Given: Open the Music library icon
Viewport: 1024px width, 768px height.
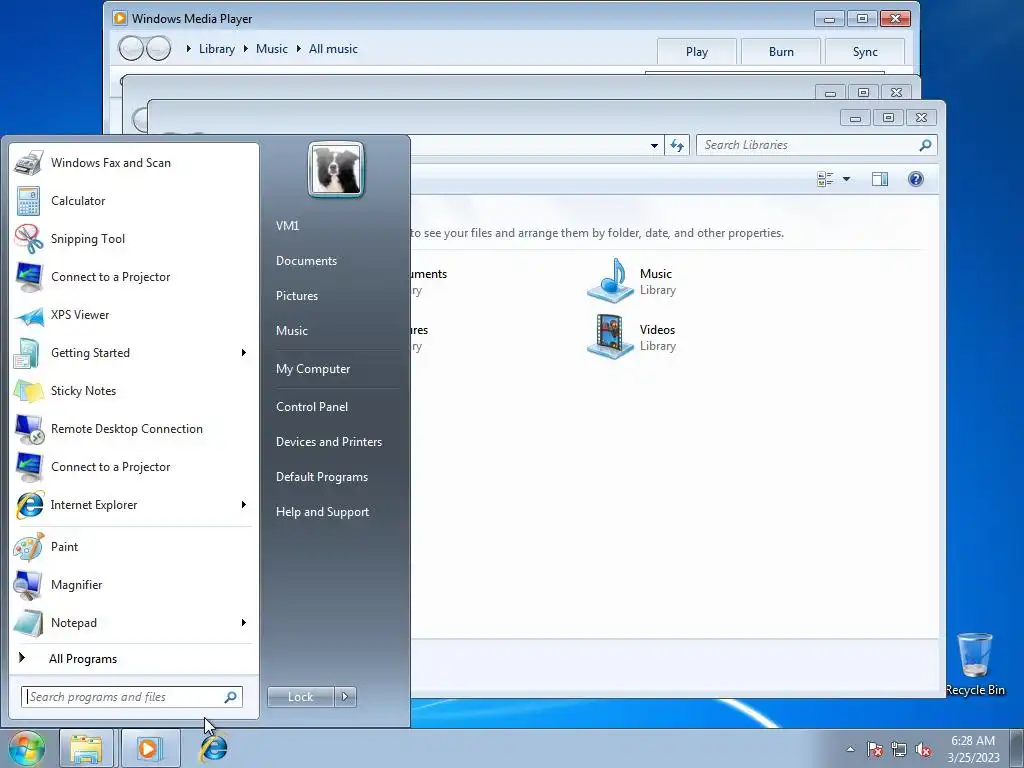Looking at the screenshot, I should click(610, 281).
